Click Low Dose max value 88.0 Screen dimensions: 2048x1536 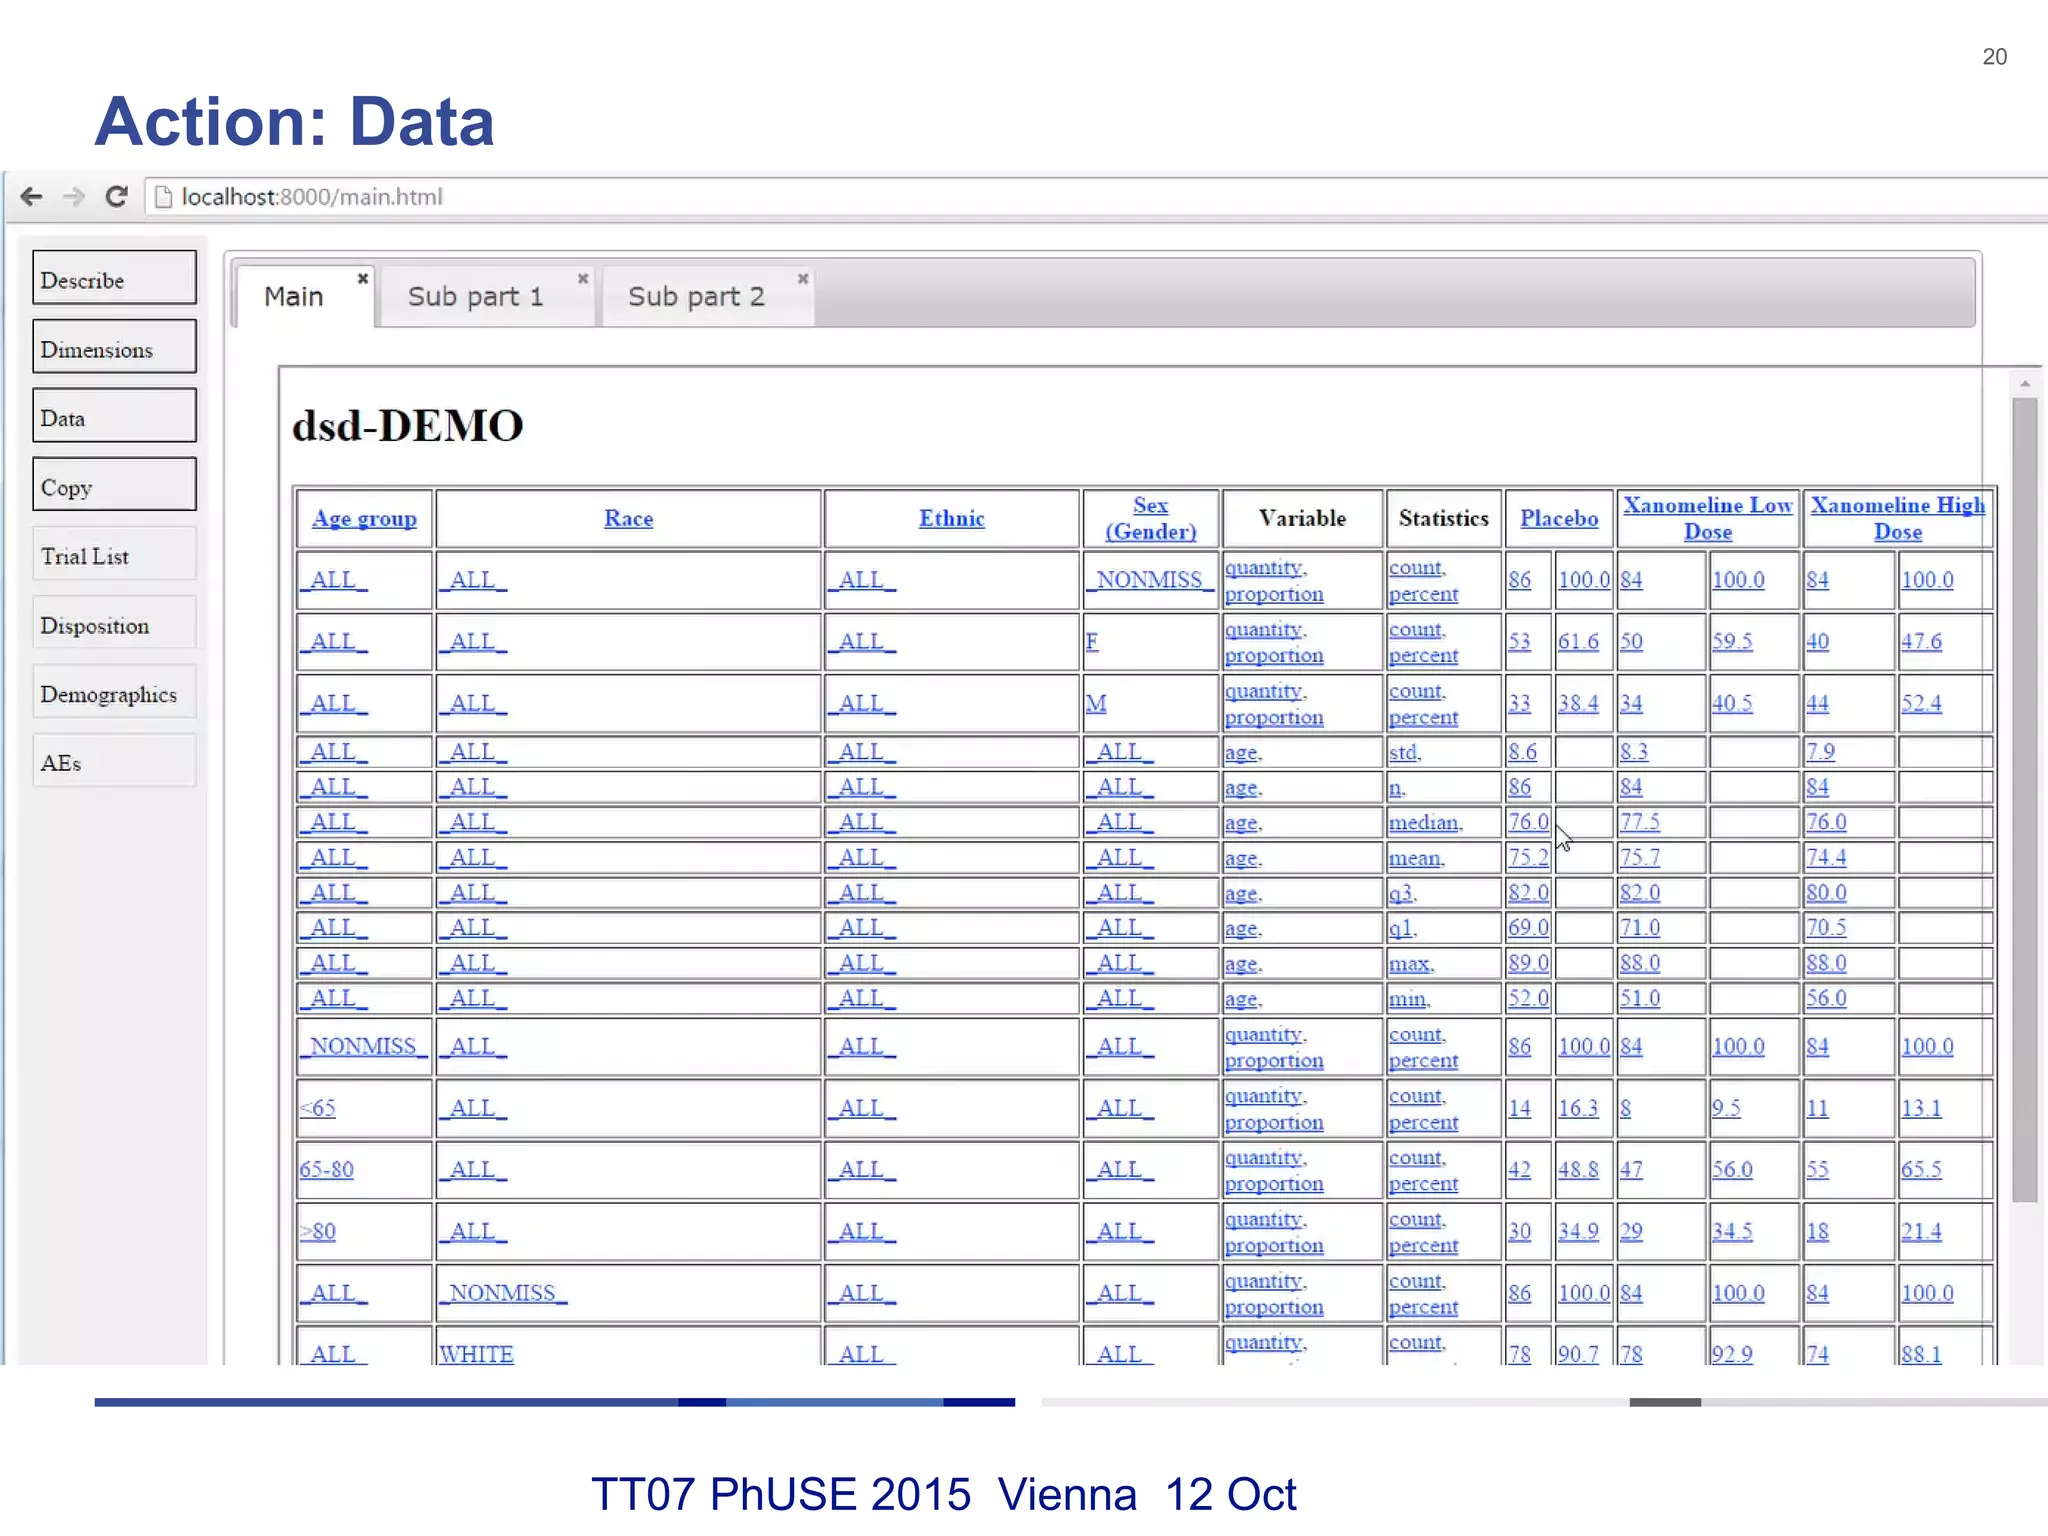click(x=1640, y=964)
